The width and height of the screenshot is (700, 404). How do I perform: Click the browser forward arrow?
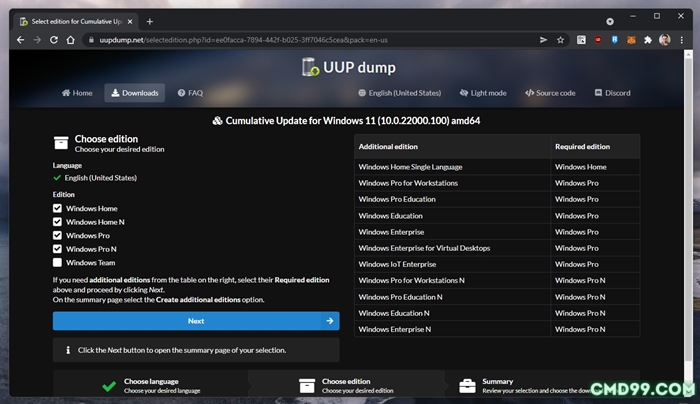click(x=37, y=40)
